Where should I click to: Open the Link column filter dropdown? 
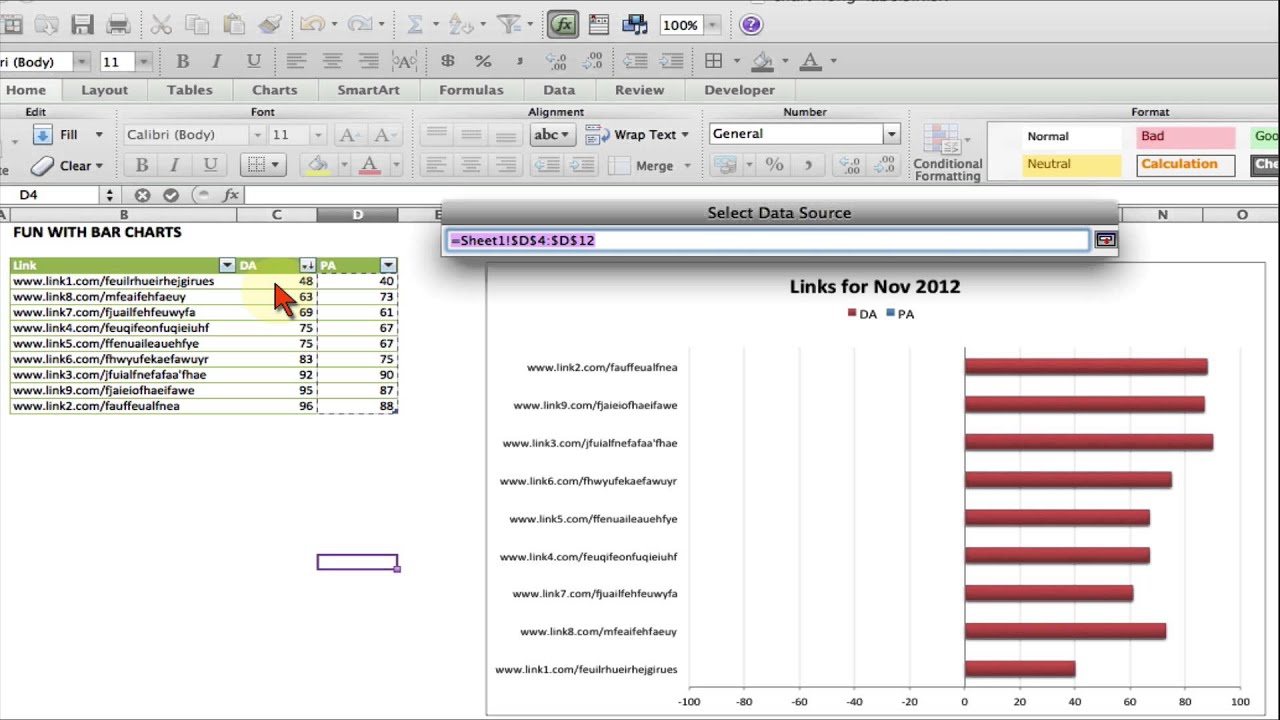(x=227, y=265)
